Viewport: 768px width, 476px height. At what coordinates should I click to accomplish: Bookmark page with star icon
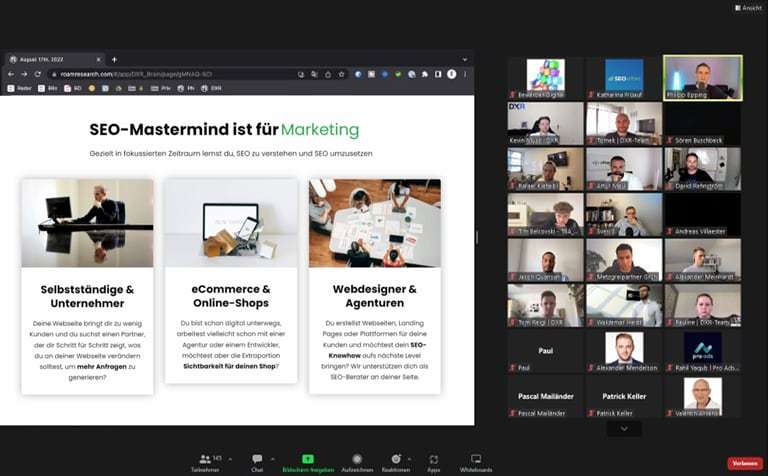point(341,74)
